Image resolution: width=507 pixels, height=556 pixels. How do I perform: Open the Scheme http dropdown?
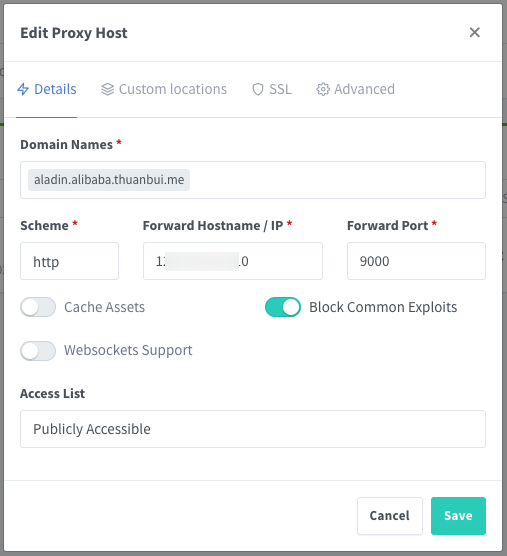click(69, 261)
